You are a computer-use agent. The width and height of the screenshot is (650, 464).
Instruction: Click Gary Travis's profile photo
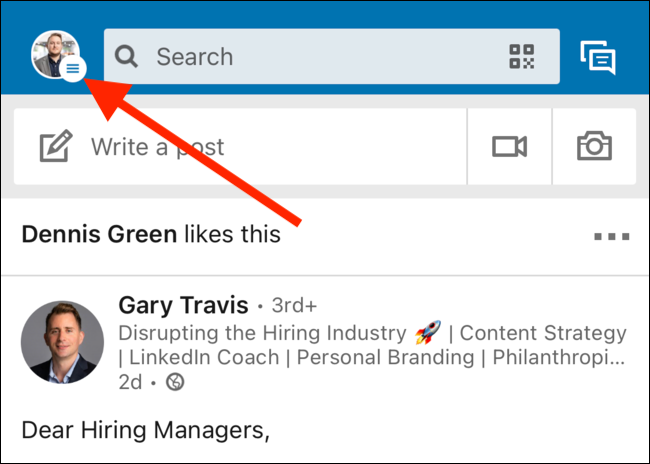tap(61, 343)
